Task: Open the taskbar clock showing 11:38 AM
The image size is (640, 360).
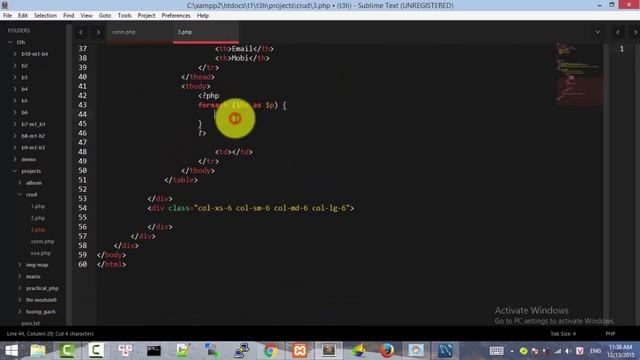Action: (x=620, y=351)
